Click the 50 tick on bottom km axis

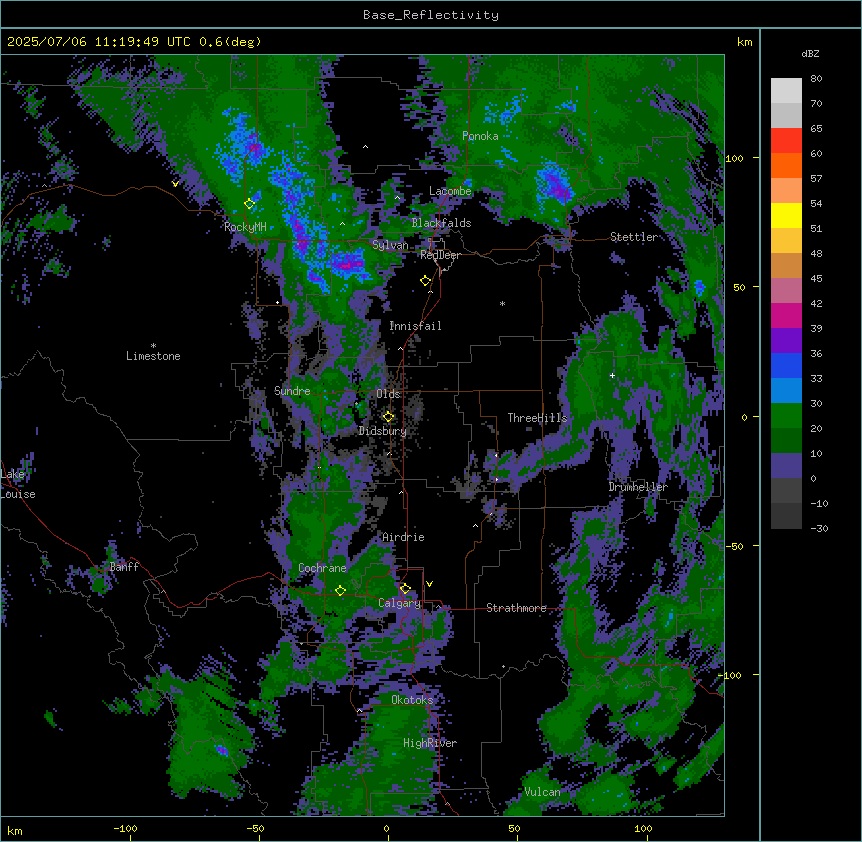click(x=514, y=828)
